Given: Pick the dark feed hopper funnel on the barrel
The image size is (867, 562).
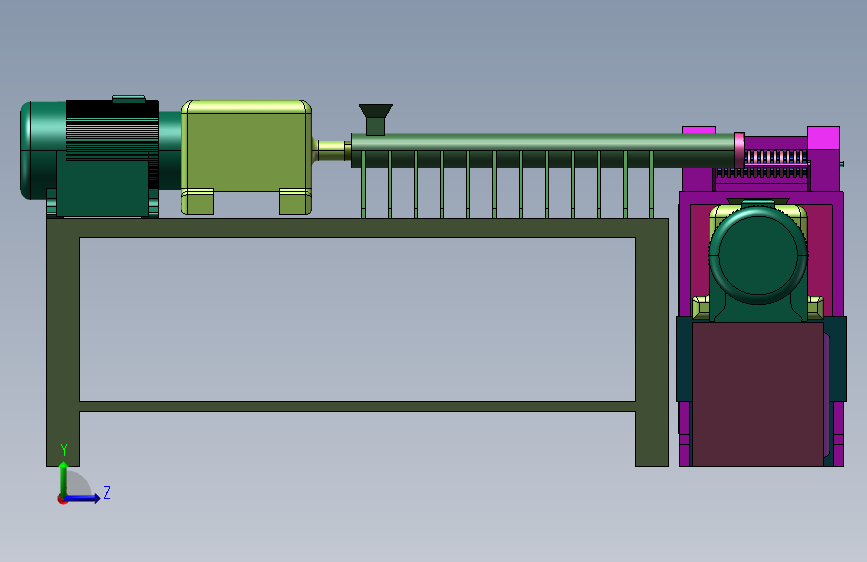Looking at the screenshot, I should coord(375,119).
